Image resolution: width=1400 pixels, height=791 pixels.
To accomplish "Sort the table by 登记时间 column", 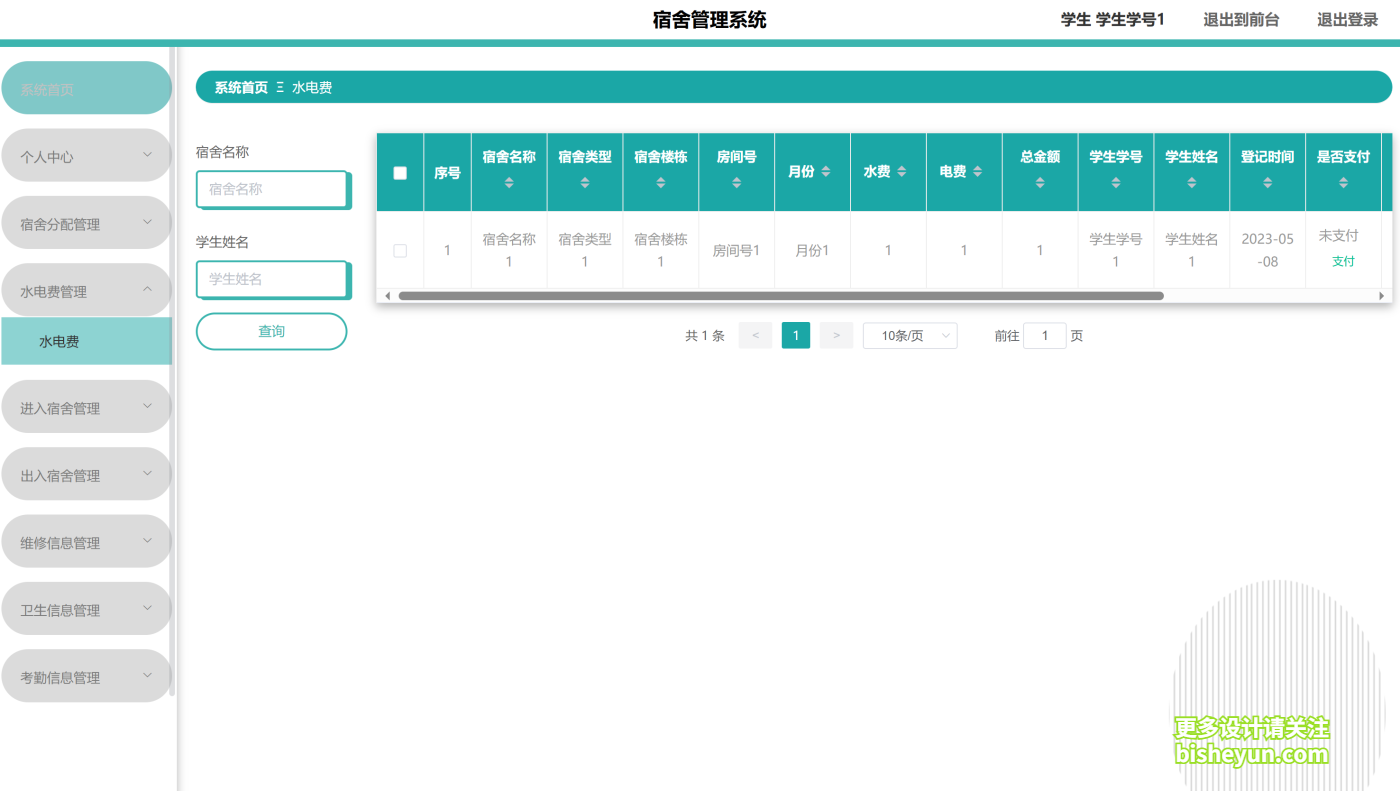I will (1267, 183).
